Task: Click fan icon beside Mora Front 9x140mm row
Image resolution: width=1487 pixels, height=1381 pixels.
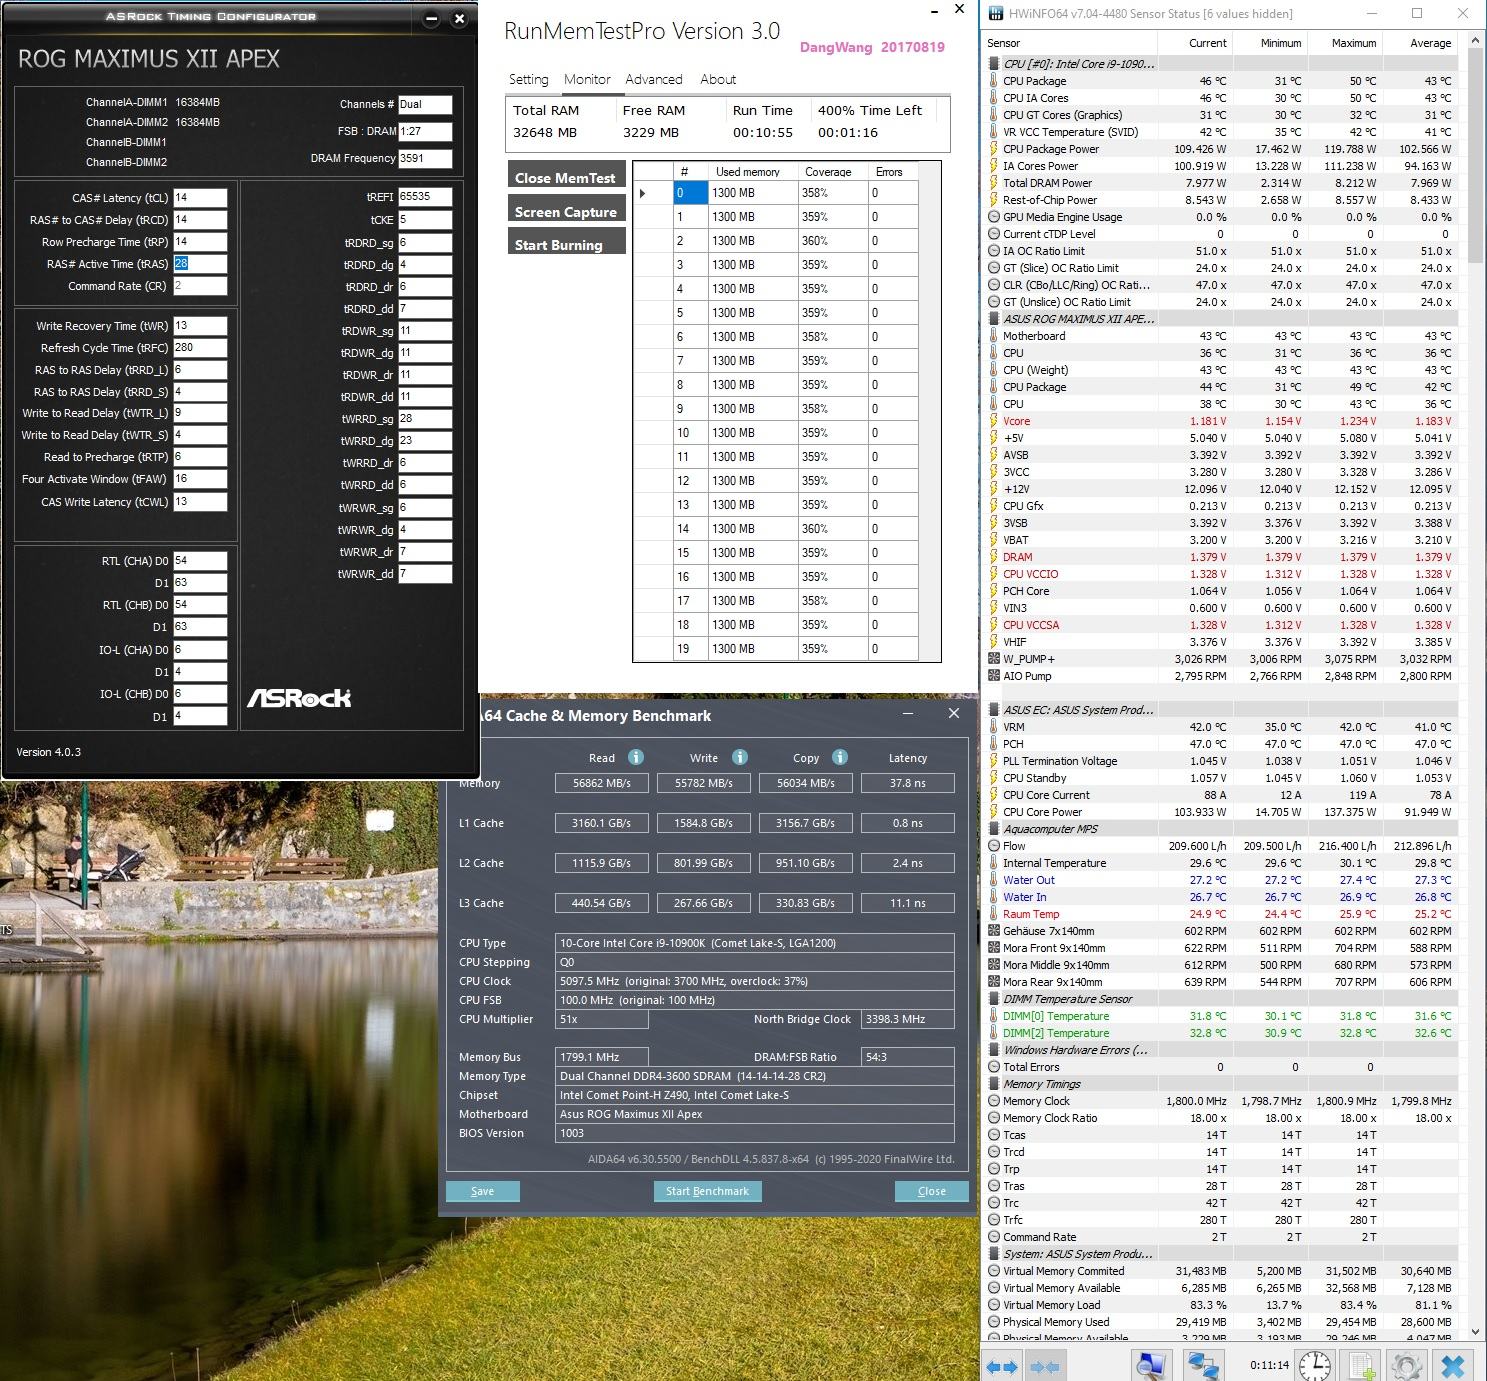Action: [x=994, y=948]
